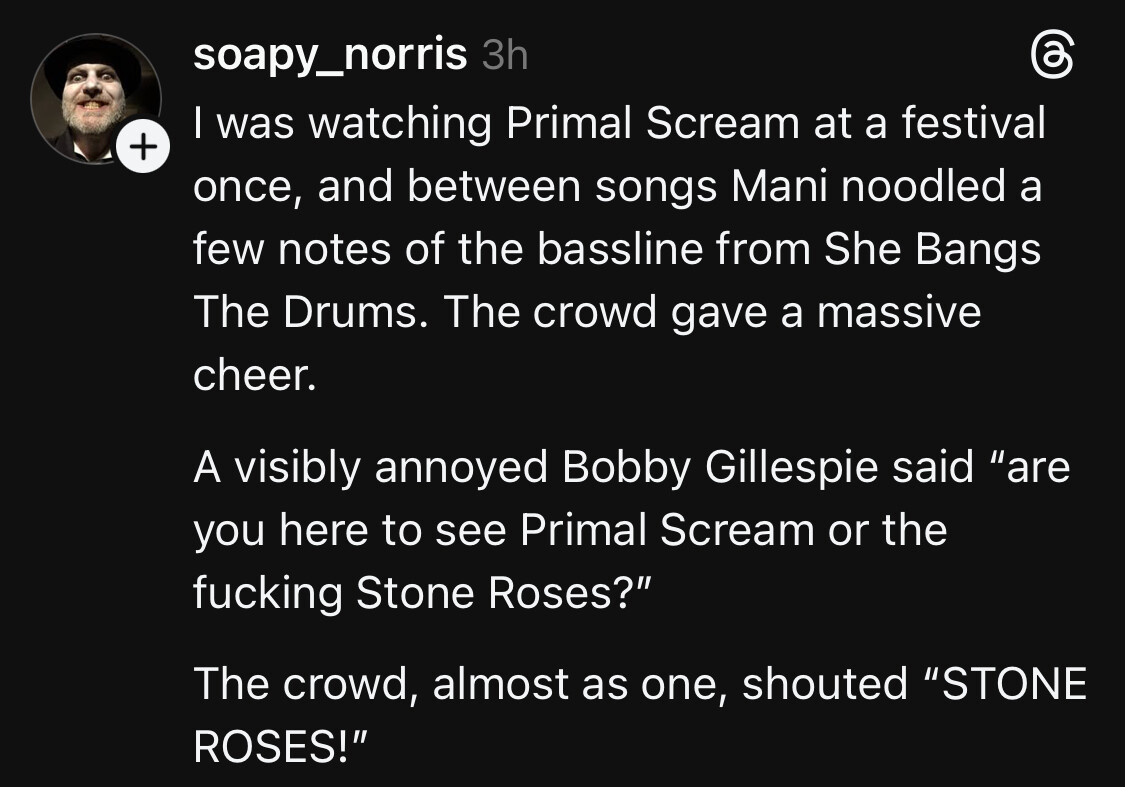
Task: Open soapy_norris profile picture
Action: (96, 99)
